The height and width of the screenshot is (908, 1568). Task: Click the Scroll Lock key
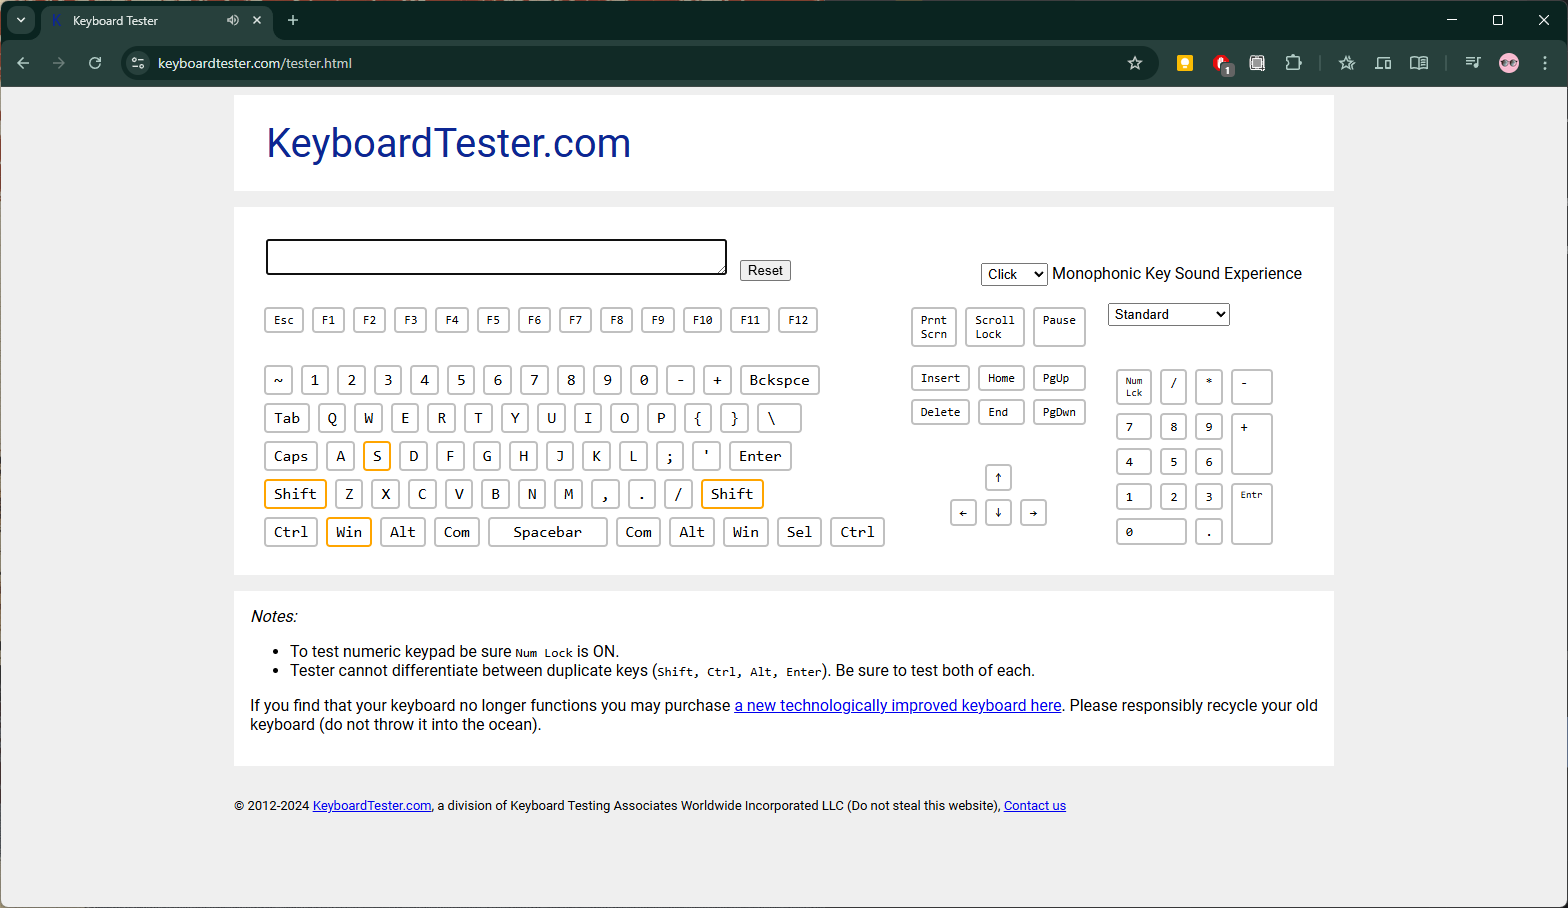995,327
